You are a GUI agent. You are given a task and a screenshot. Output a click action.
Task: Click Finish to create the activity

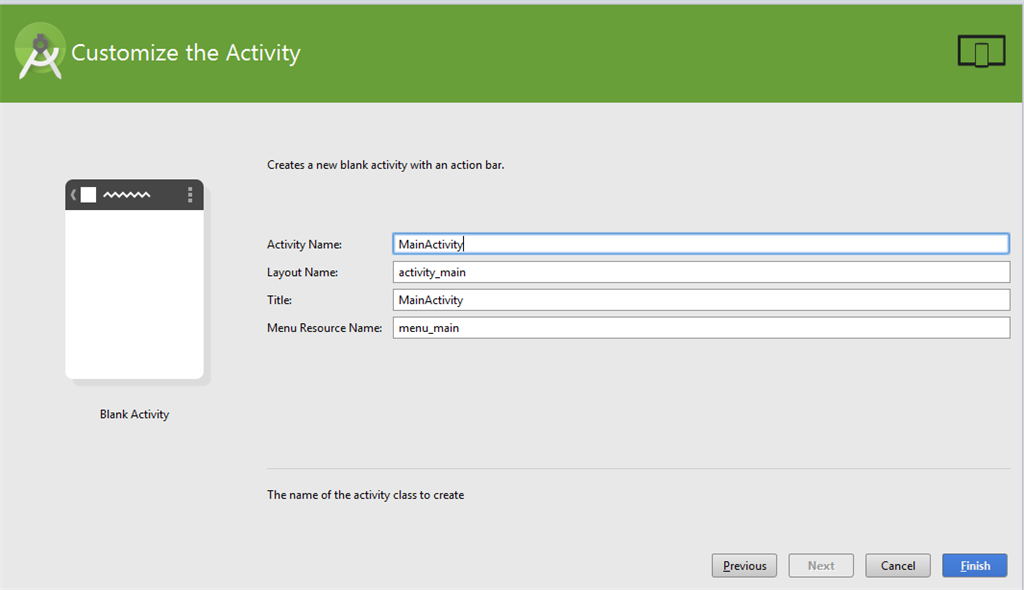[x=975, y=566]
